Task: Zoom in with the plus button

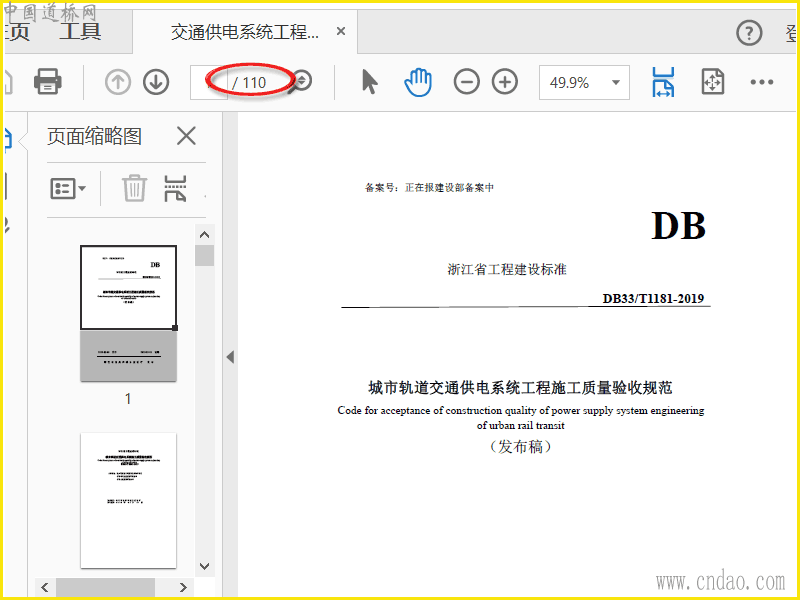Action: (x=505, y=82)
